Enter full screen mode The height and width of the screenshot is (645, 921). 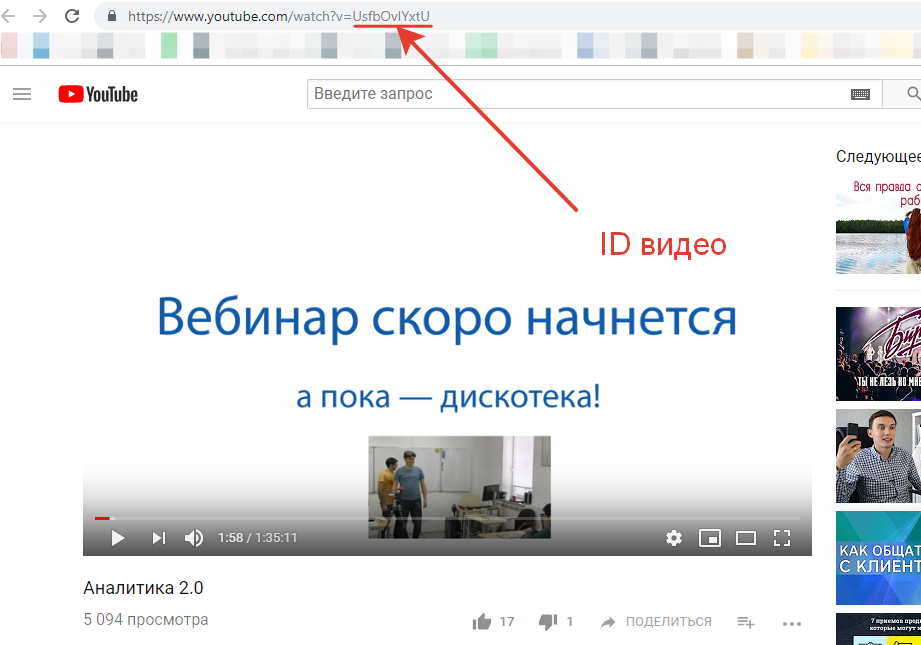(x=782, y=538)
